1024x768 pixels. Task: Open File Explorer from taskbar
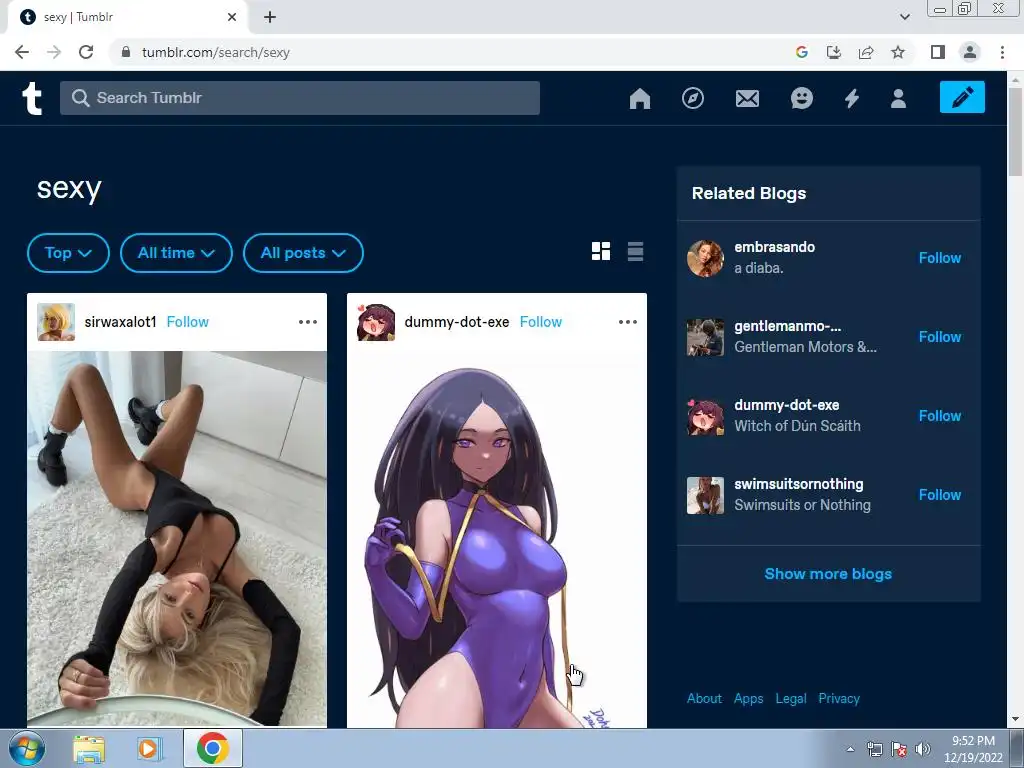point(89,749)
